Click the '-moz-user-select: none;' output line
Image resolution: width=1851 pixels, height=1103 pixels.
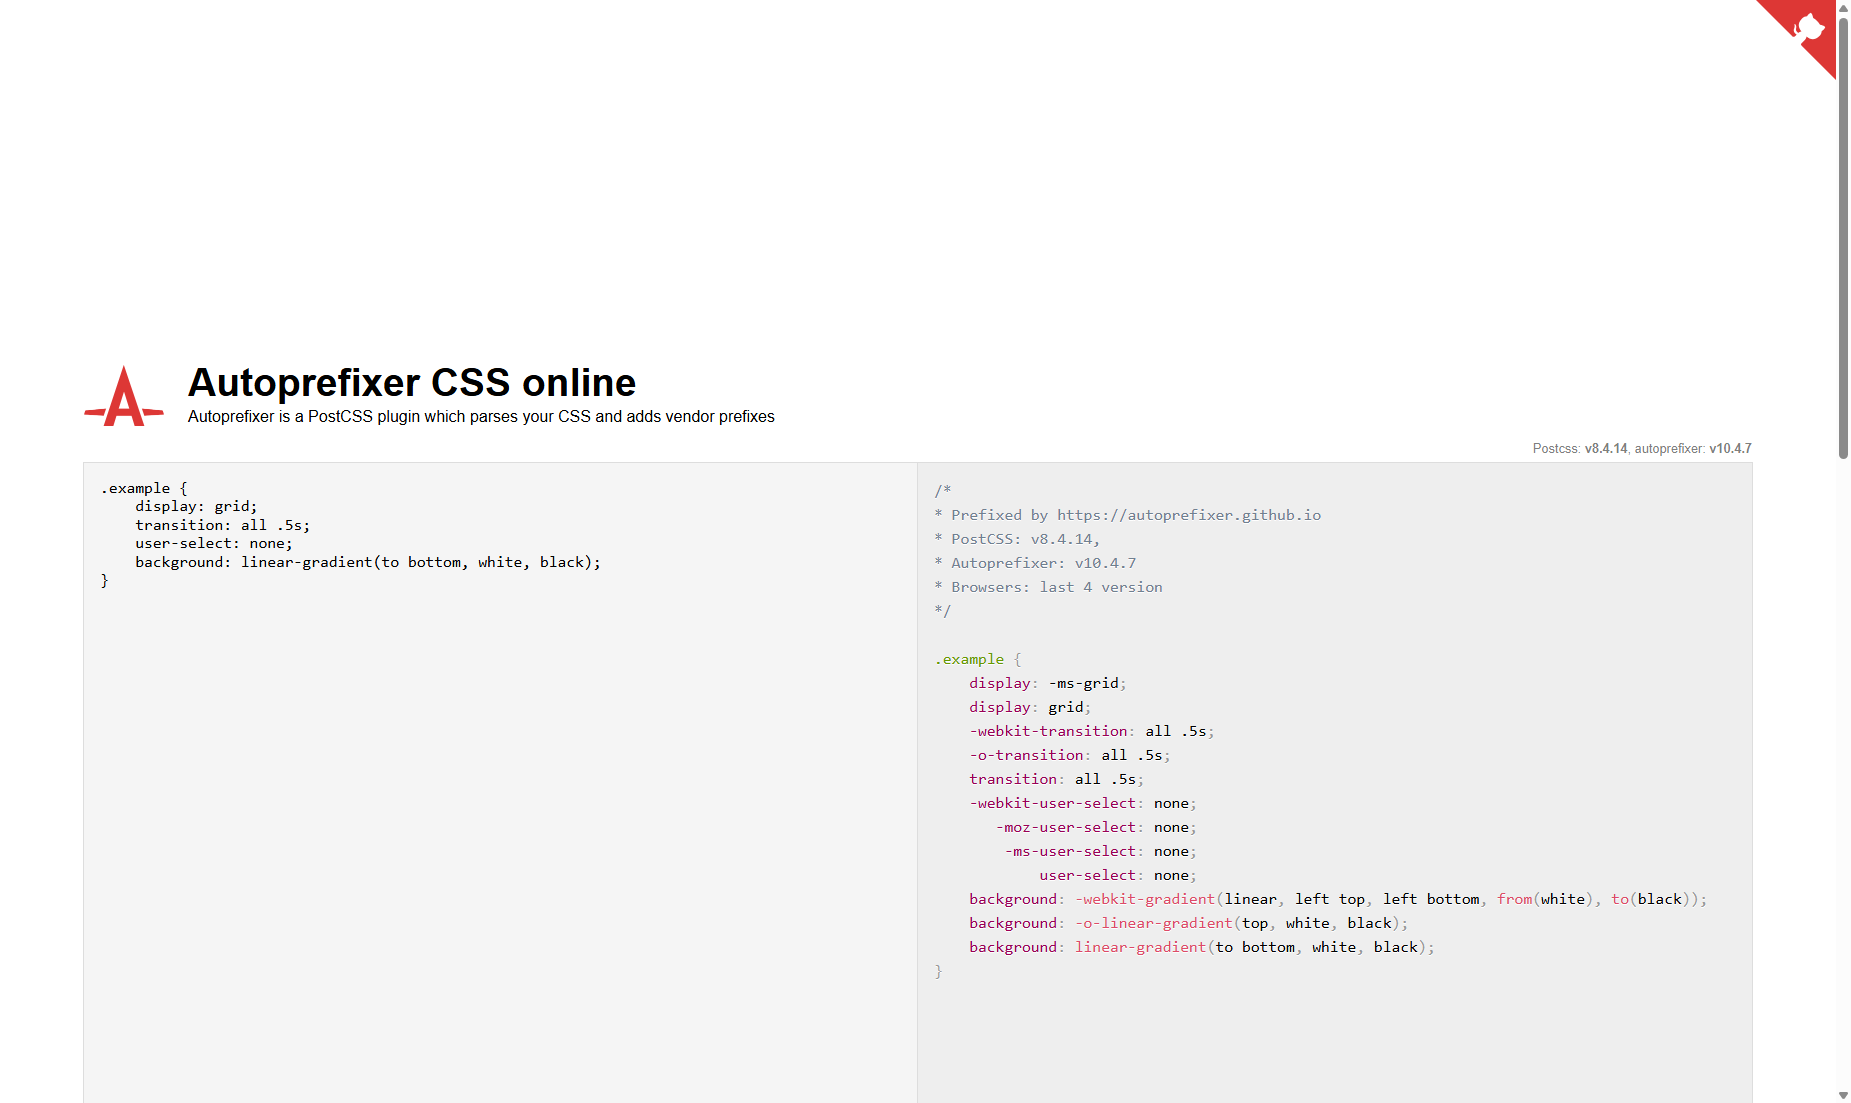click(x=1096, y=827)
